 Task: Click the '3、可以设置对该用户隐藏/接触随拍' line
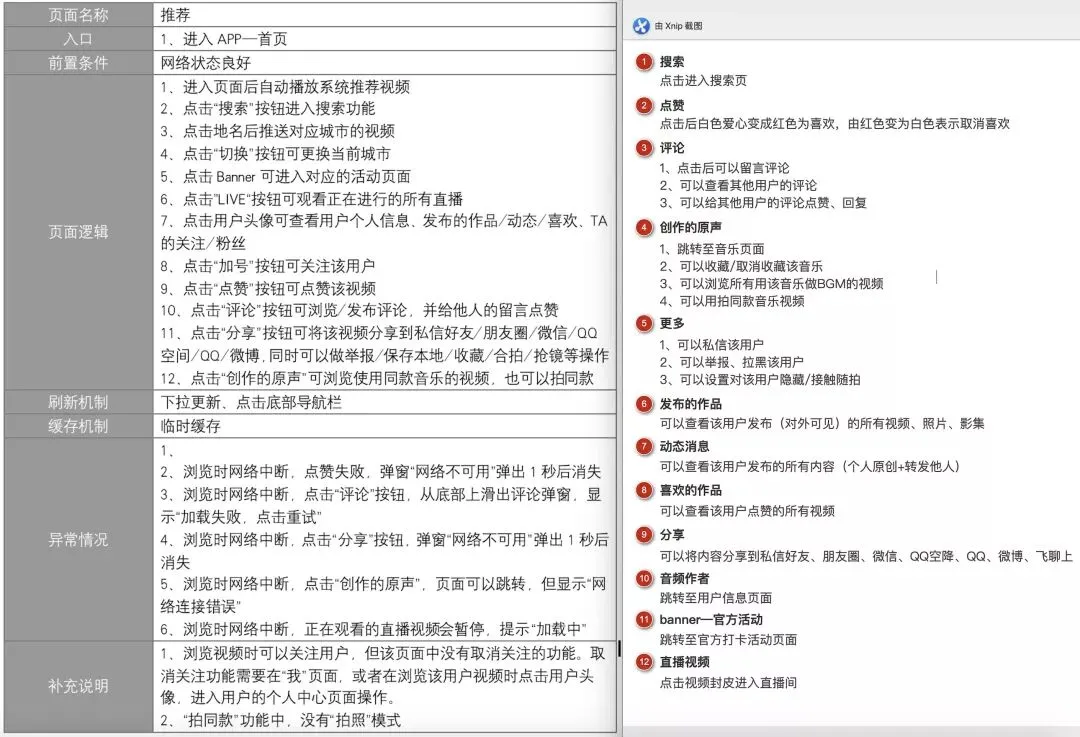click(760, 380)
